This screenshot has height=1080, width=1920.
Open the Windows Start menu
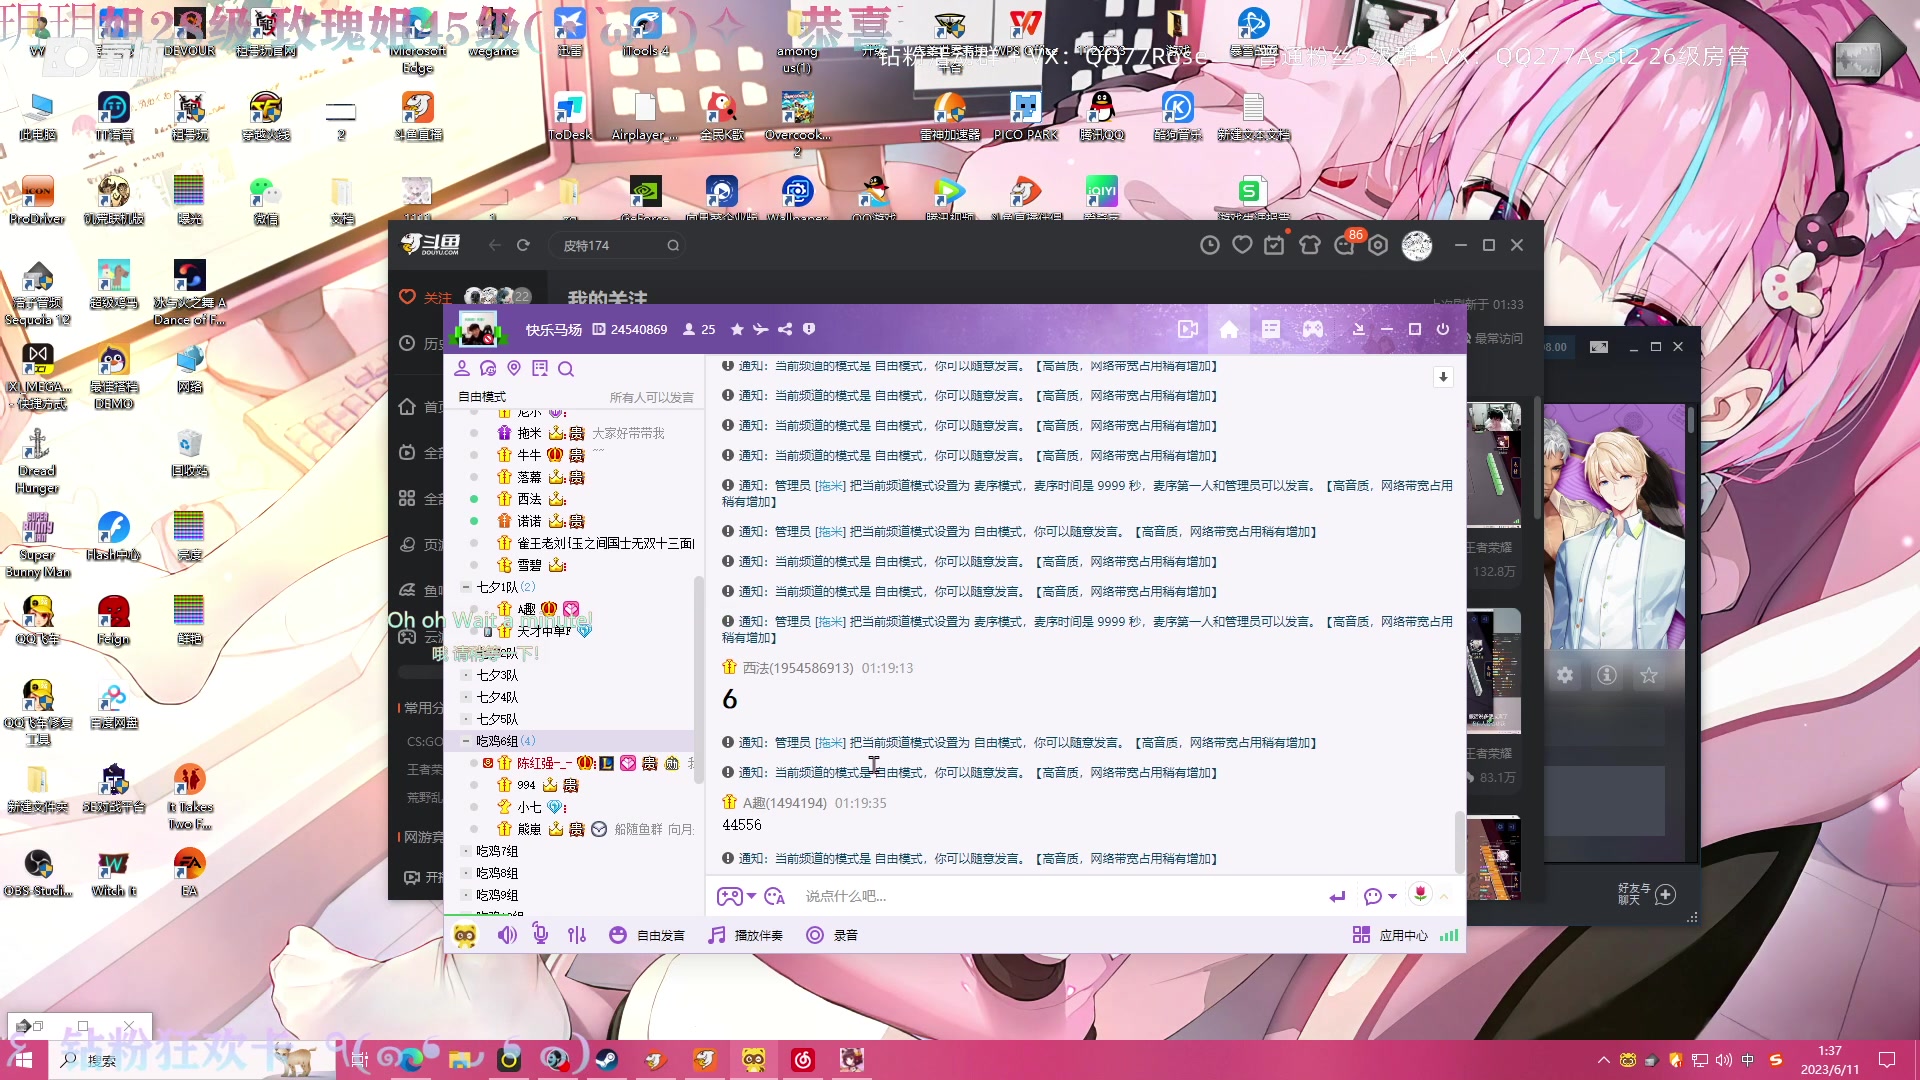click(x=24, y=1060)
